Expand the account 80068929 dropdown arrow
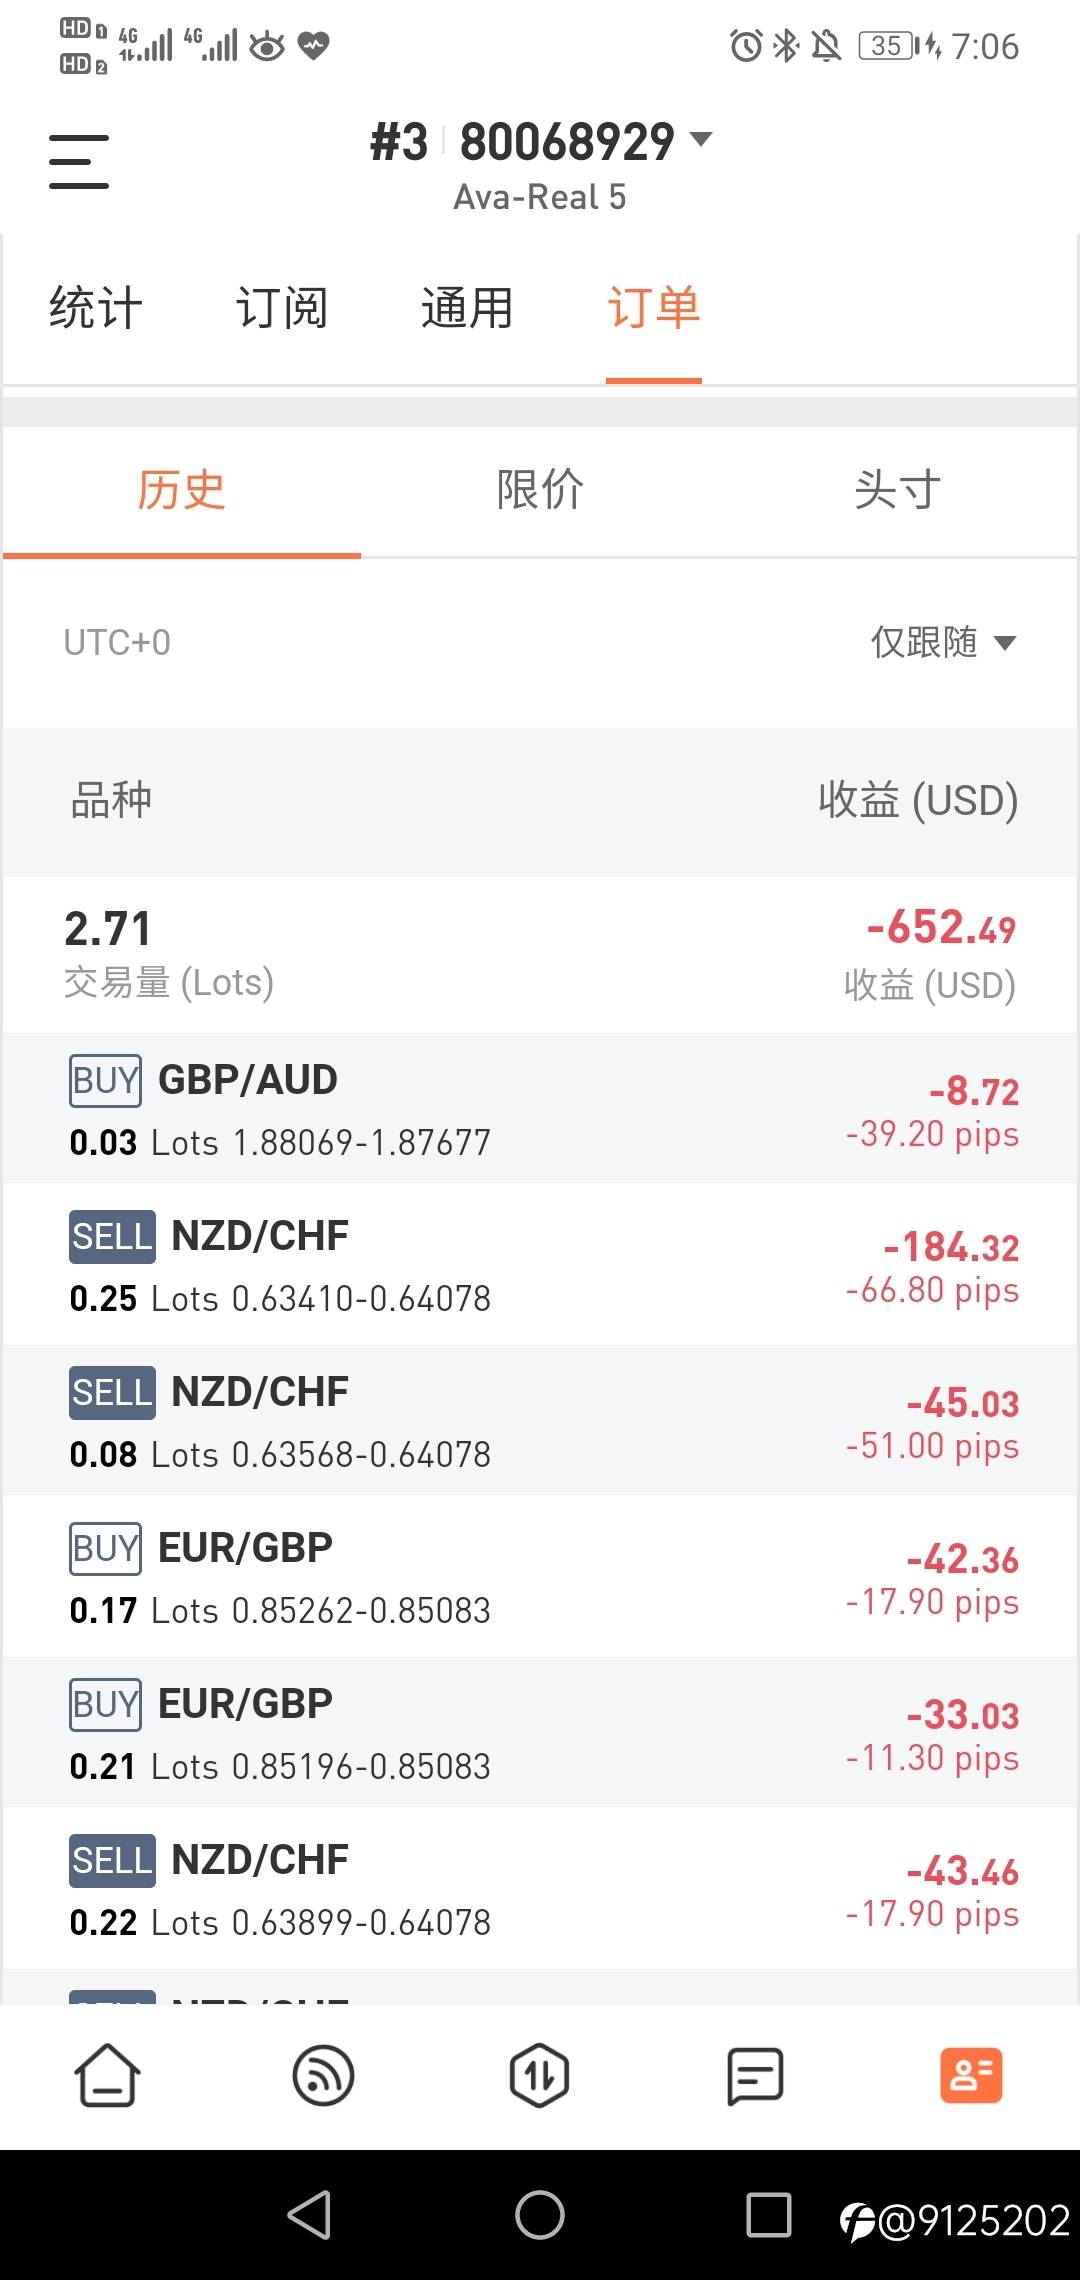 [702, 139]
